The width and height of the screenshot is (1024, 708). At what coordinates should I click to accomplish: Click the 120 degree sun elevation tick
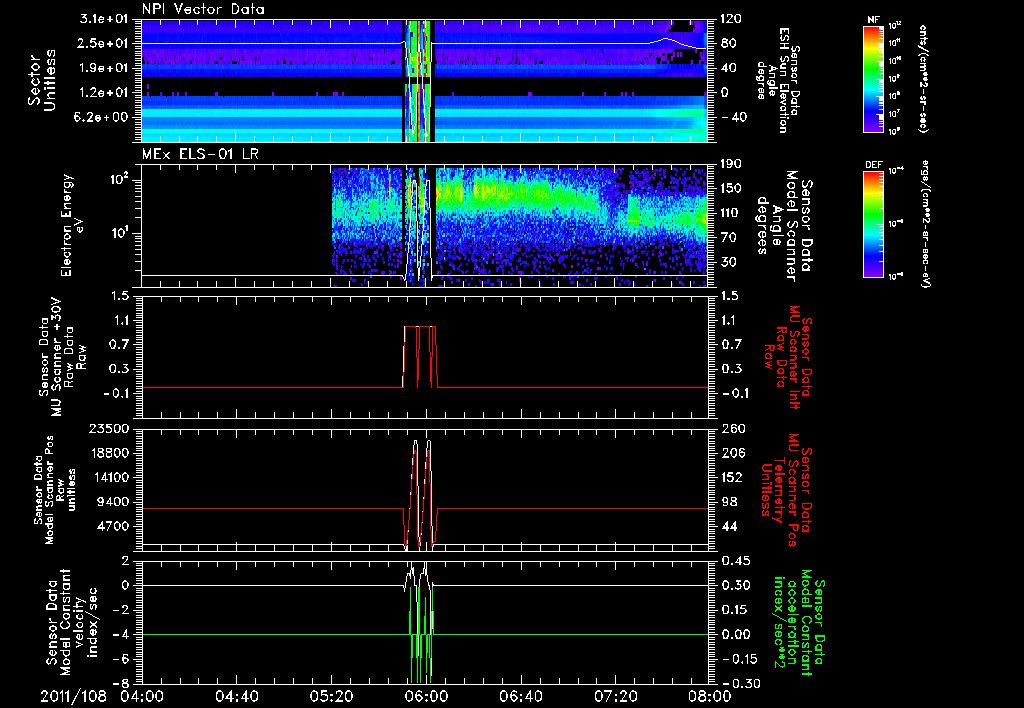pyautogui.click(x=731, y=19)
